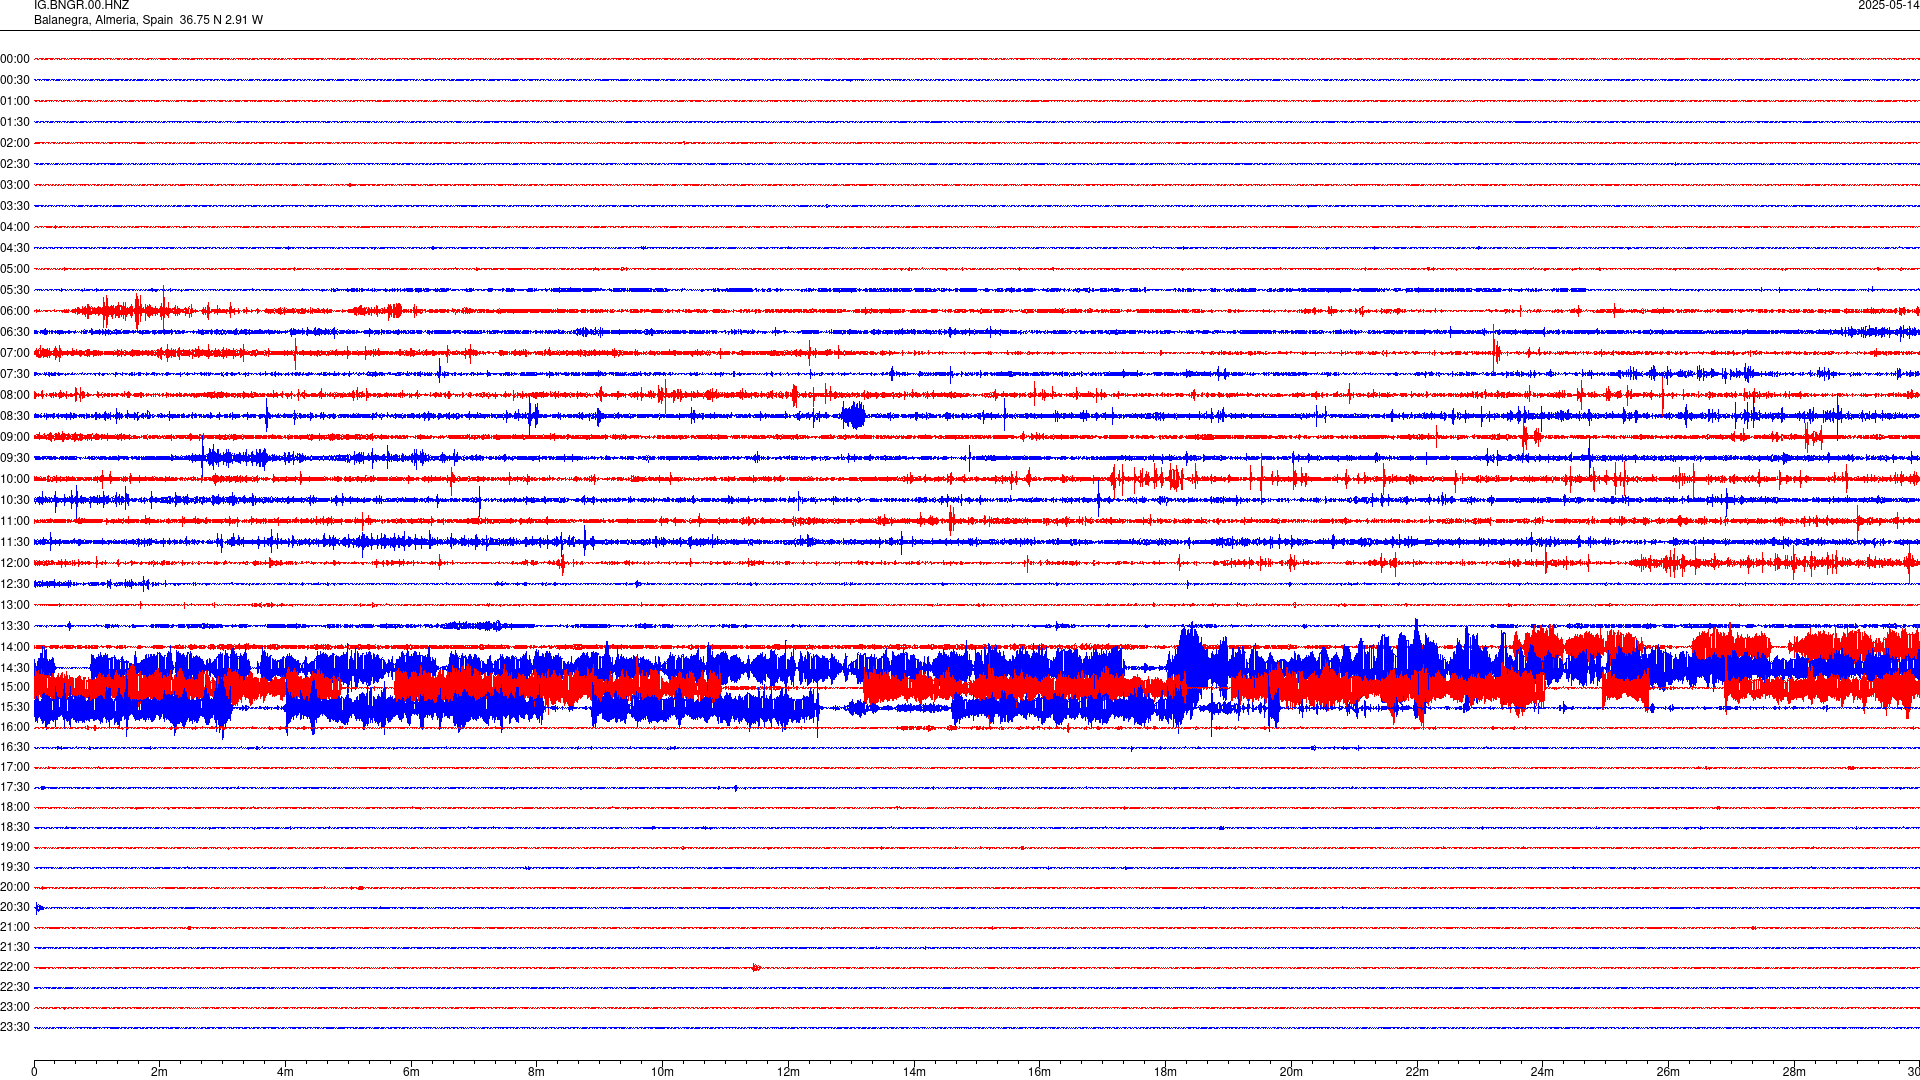Click the 28m tick on the time axis
Viewport: 1920px width, 1080px height.
(1794, 1072)
